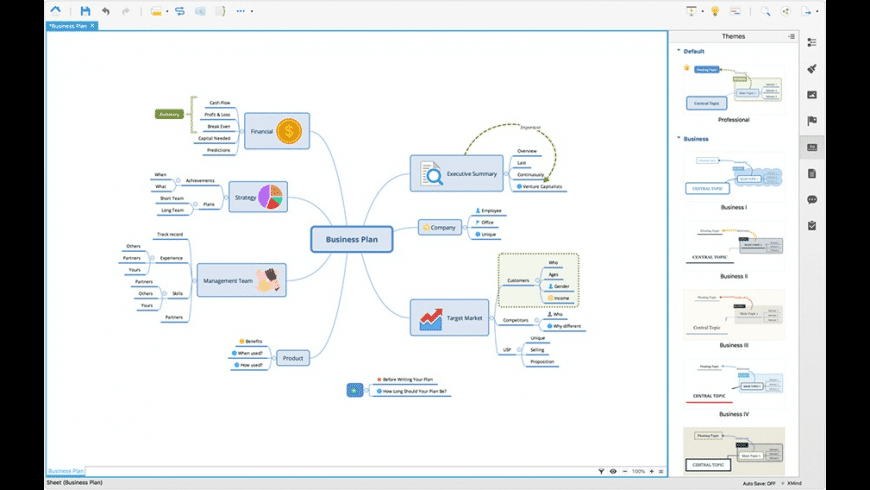Open the Comments sidebar panel
Screen dimensions: 870x490
pyautogui.click(x=812, y=200)
